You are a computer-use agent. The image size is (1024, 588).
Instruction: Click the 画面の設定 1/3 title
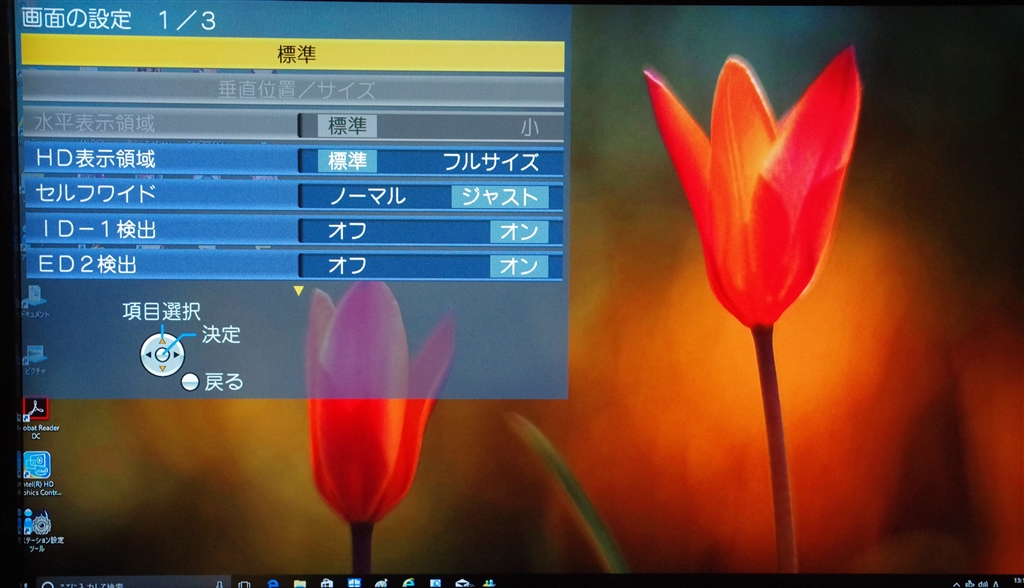[x=118, y=20]
